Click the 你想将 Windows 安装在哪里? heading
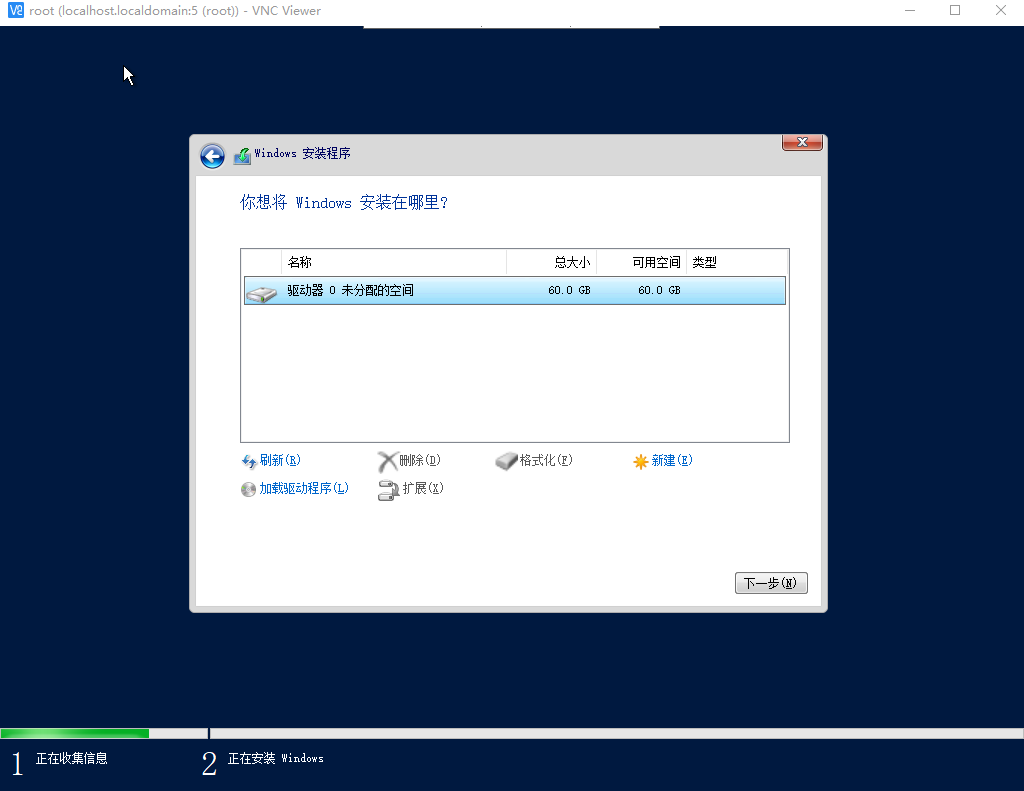The width and height of the screenshot is (1024, 791). click(344, 202)
